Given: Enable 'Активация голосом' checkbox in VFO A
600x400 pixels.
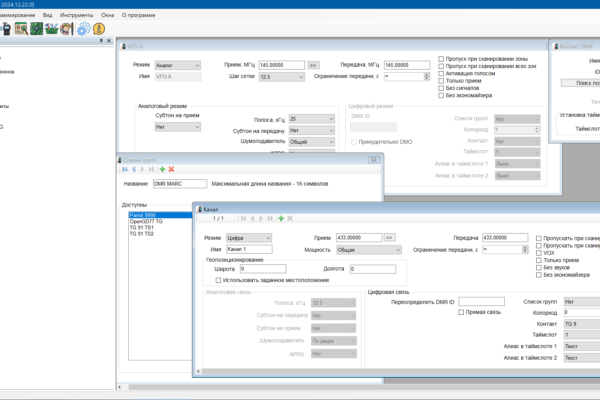Looking at the screenshot, I should pyautogui.click(x=442, y=75).
